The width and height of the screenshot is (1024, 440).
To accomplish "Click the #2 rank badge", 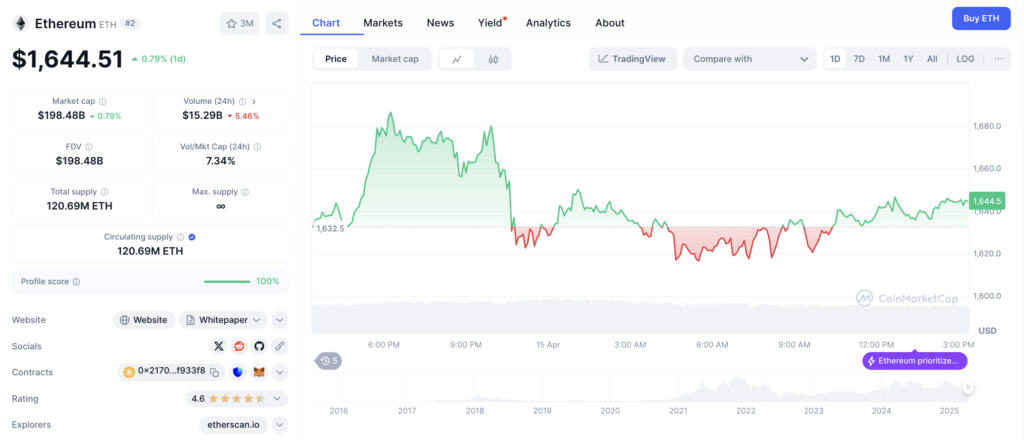I will tap(130, 24).
